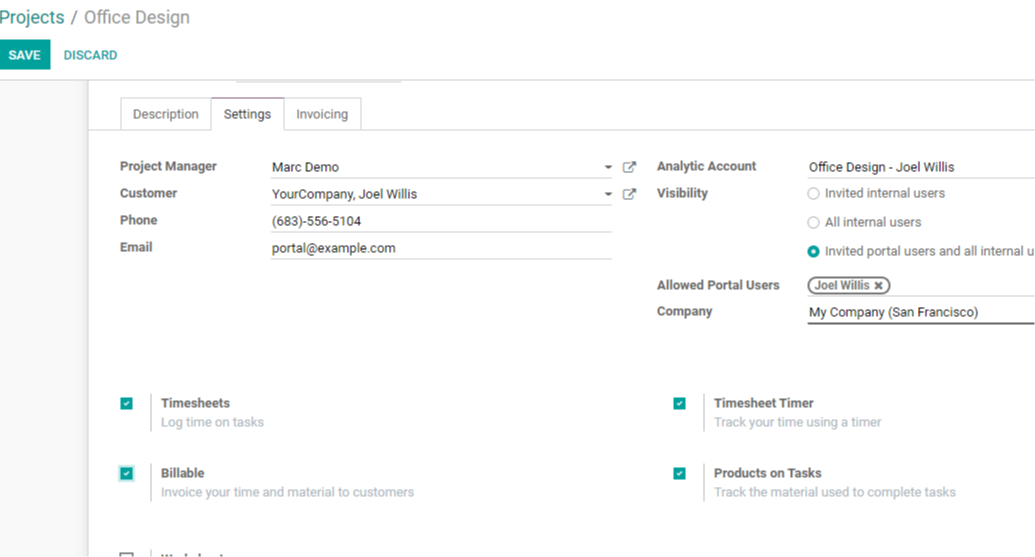Open external link icon beside Project Manager

629,167
